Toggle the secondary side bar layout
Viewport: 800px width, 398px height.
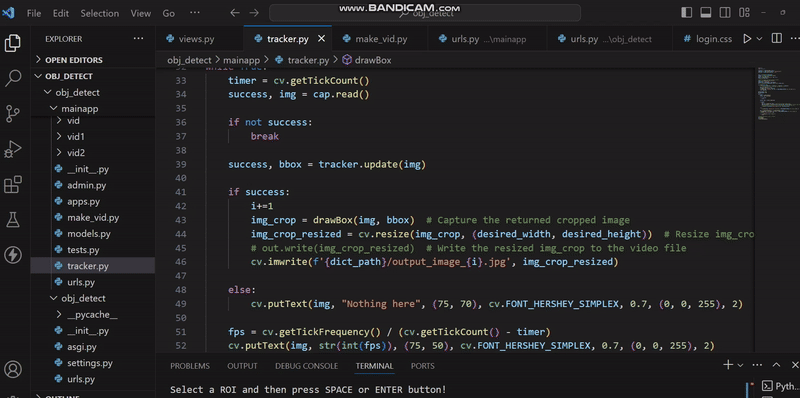point(724,13)
